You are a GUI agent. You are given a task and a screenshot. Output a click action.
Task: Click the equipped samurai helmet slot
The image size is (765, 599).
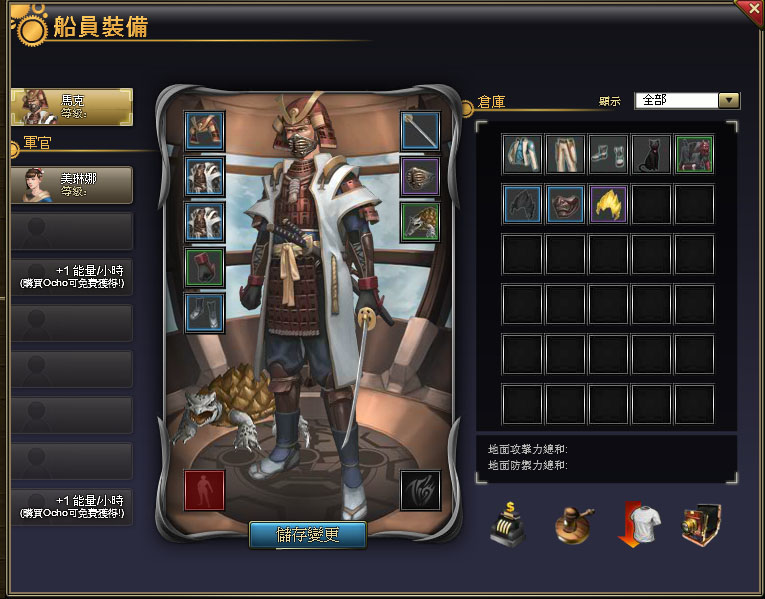point(204,131)
